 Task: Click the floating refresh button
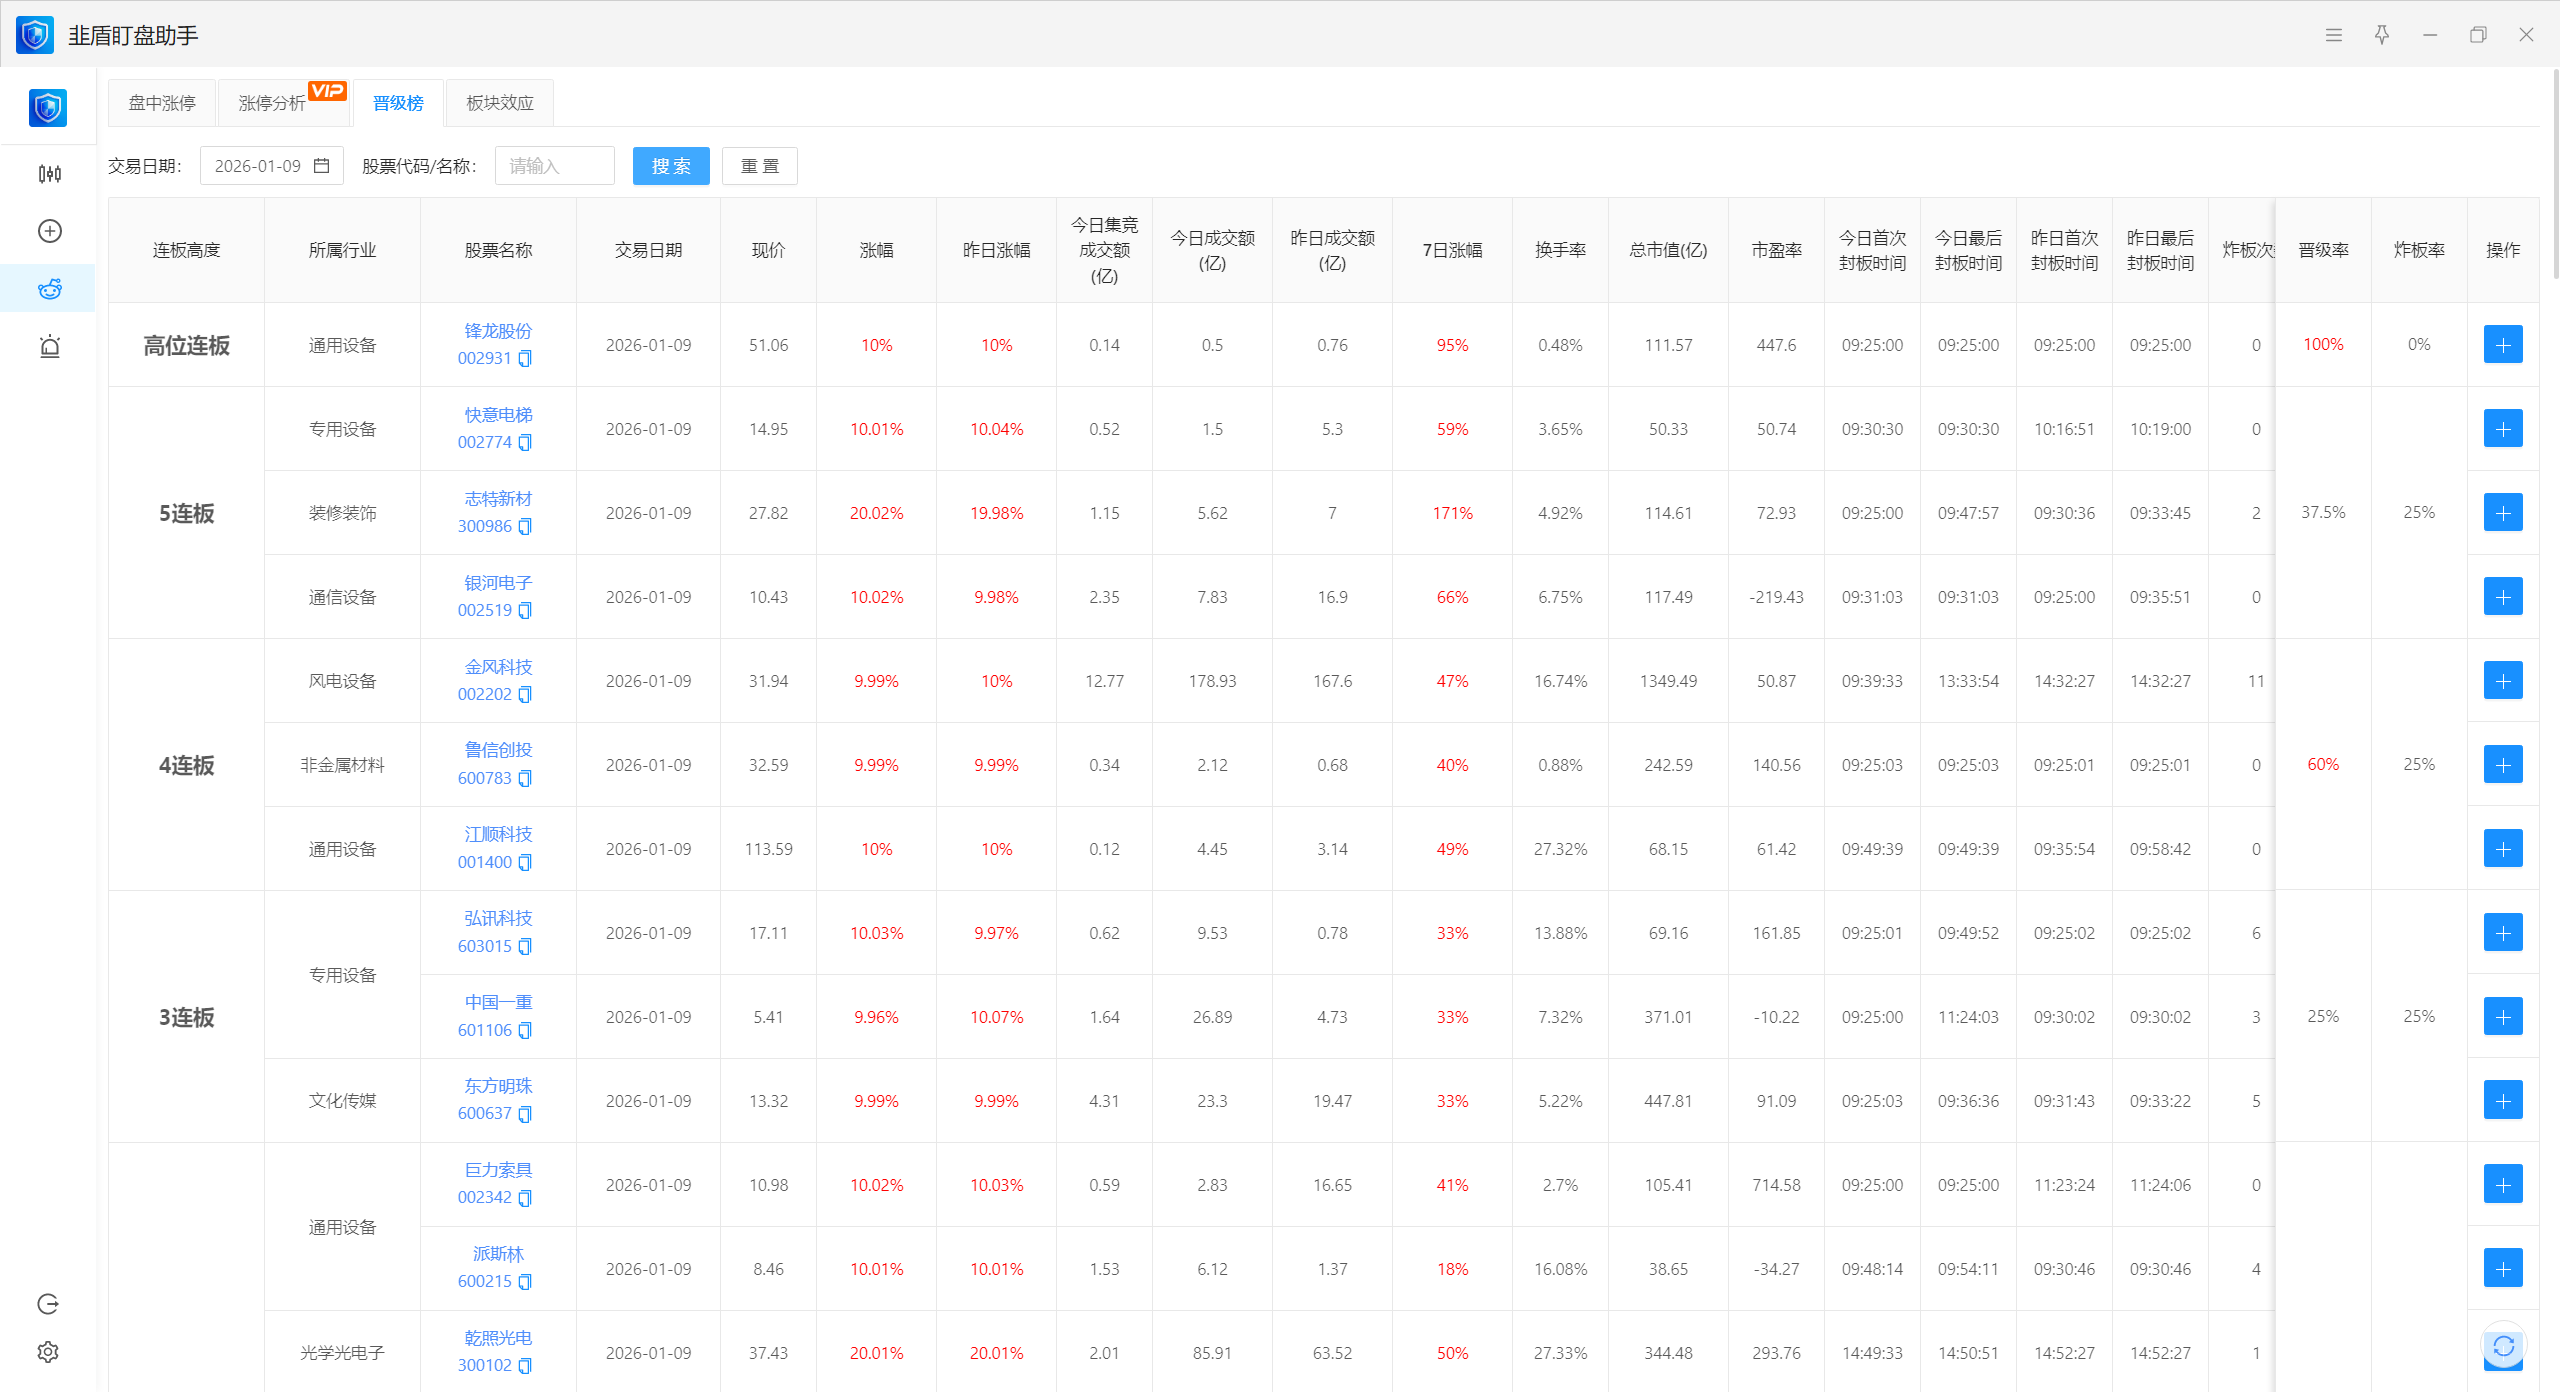click(2503, 1346)
